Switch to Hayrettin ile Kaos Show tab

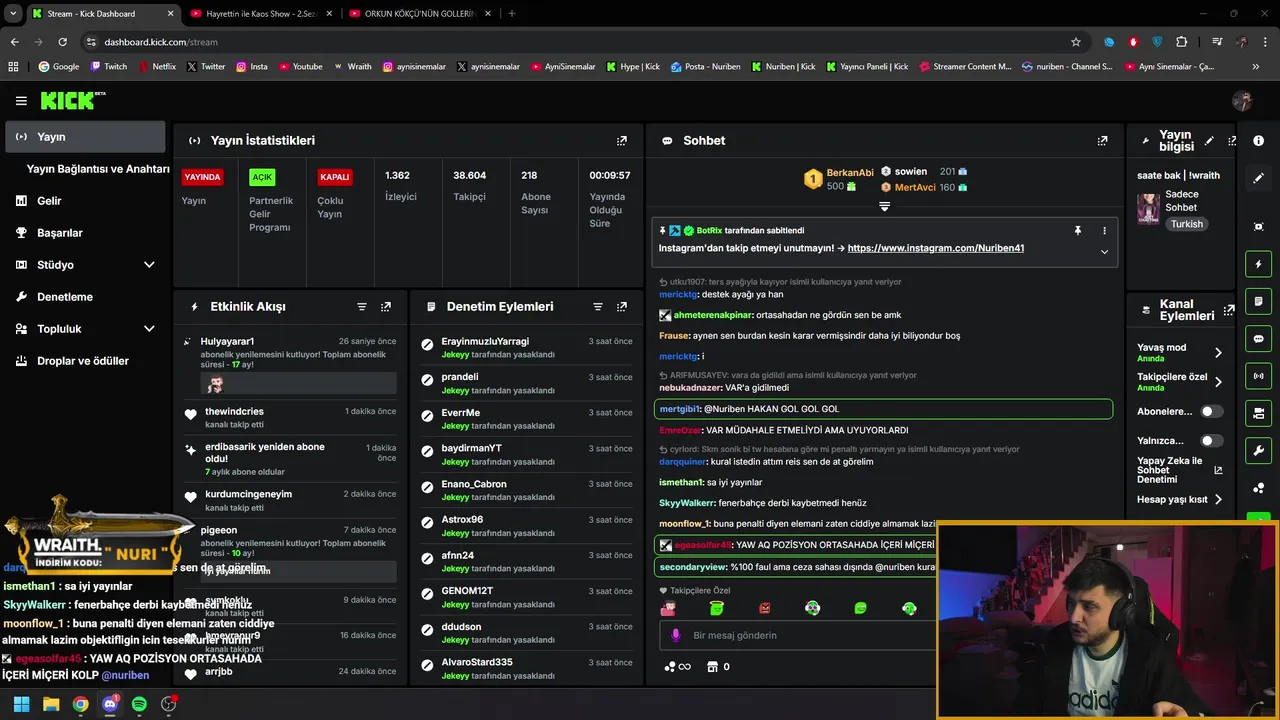(x=259, y=13)
